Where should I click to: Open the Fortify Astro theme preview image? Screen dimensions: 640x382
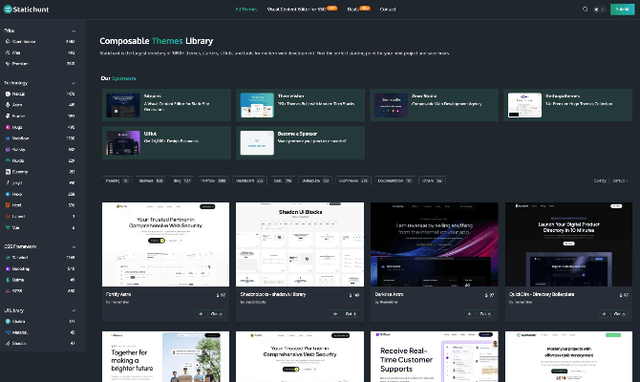(165, 244)
